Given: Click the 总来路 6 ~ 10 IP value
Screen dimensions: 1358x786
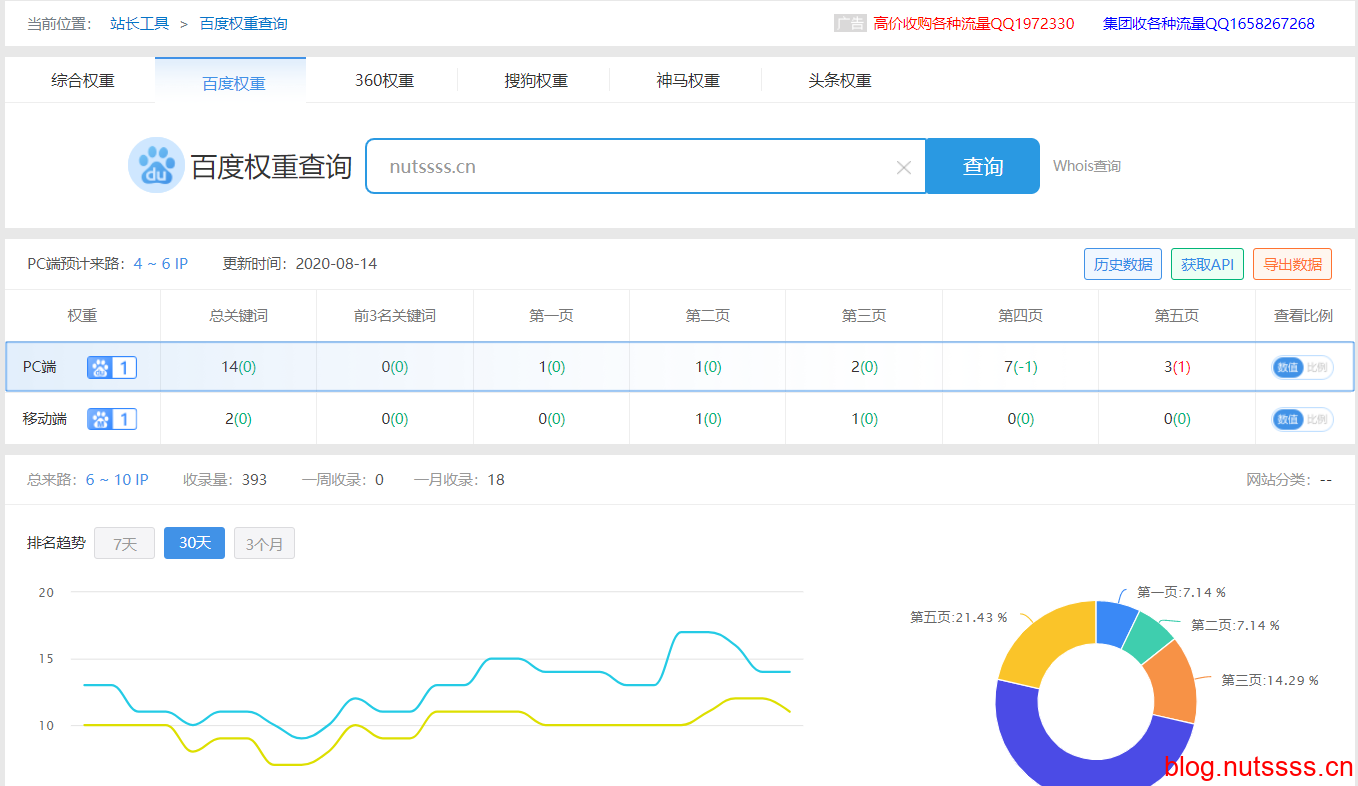Looking at the screenshot, I should coord(117,479).
